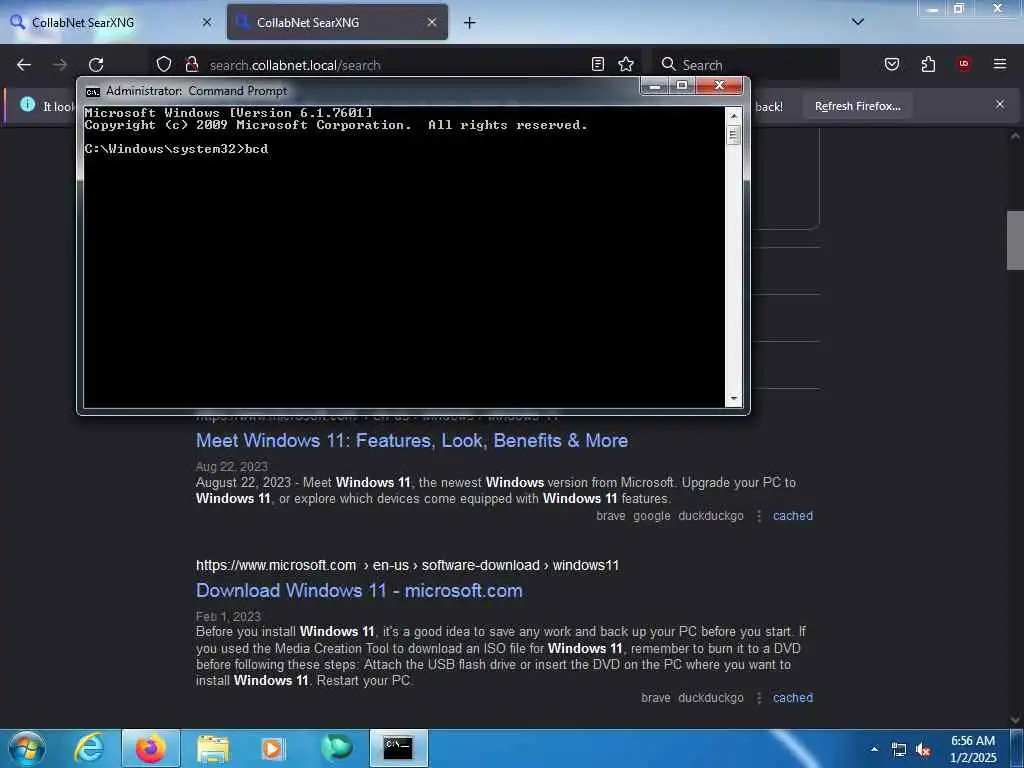Open cached version of Meet Windows 11
Image resolution: width=1024 pixels, height=768 pixels.
pyautogui.click(x=793, y=516)
